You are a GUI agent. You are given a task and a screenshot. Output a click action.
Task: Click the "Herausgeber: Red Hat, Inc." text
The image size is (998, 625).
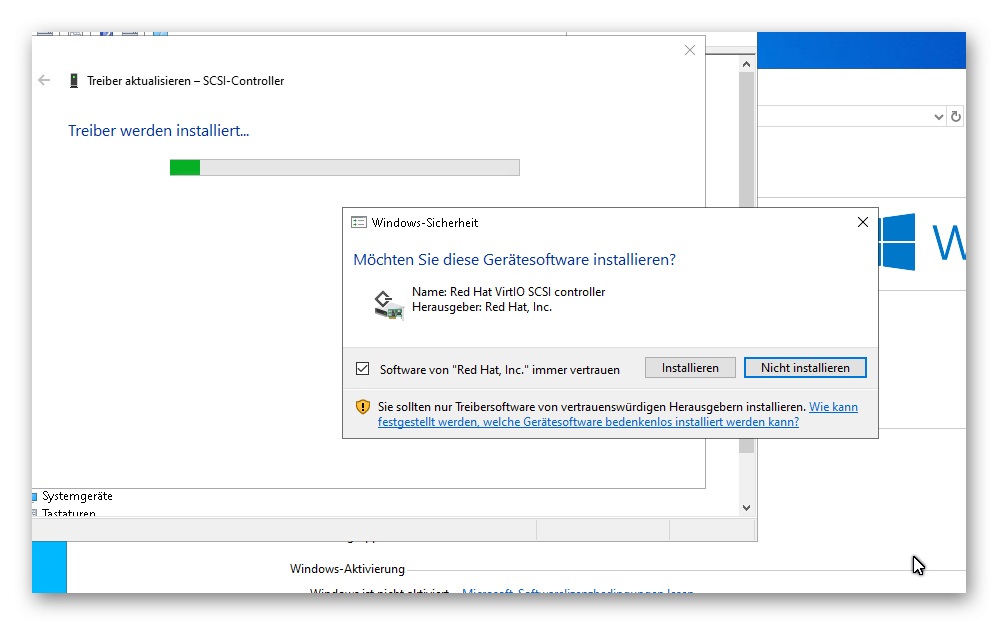click(482, 307)
